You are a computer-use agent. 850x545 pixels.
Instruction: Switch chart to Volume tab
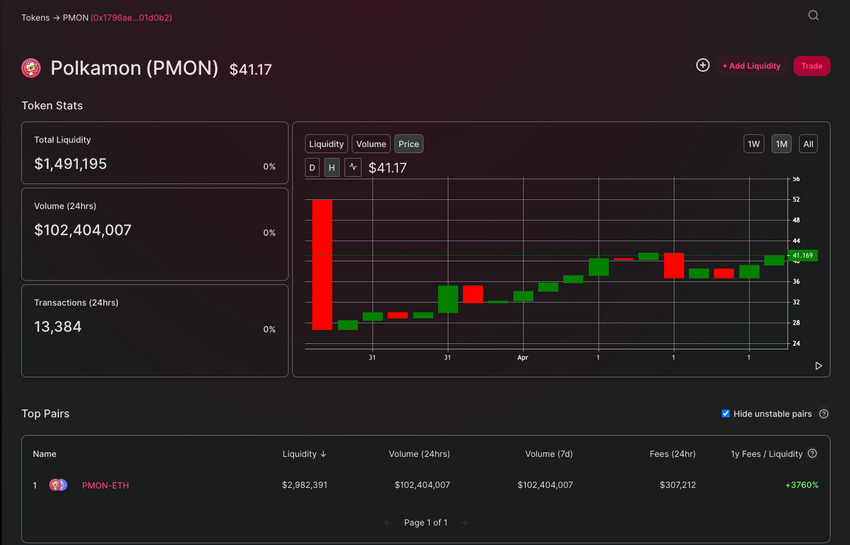pos(371,144)
